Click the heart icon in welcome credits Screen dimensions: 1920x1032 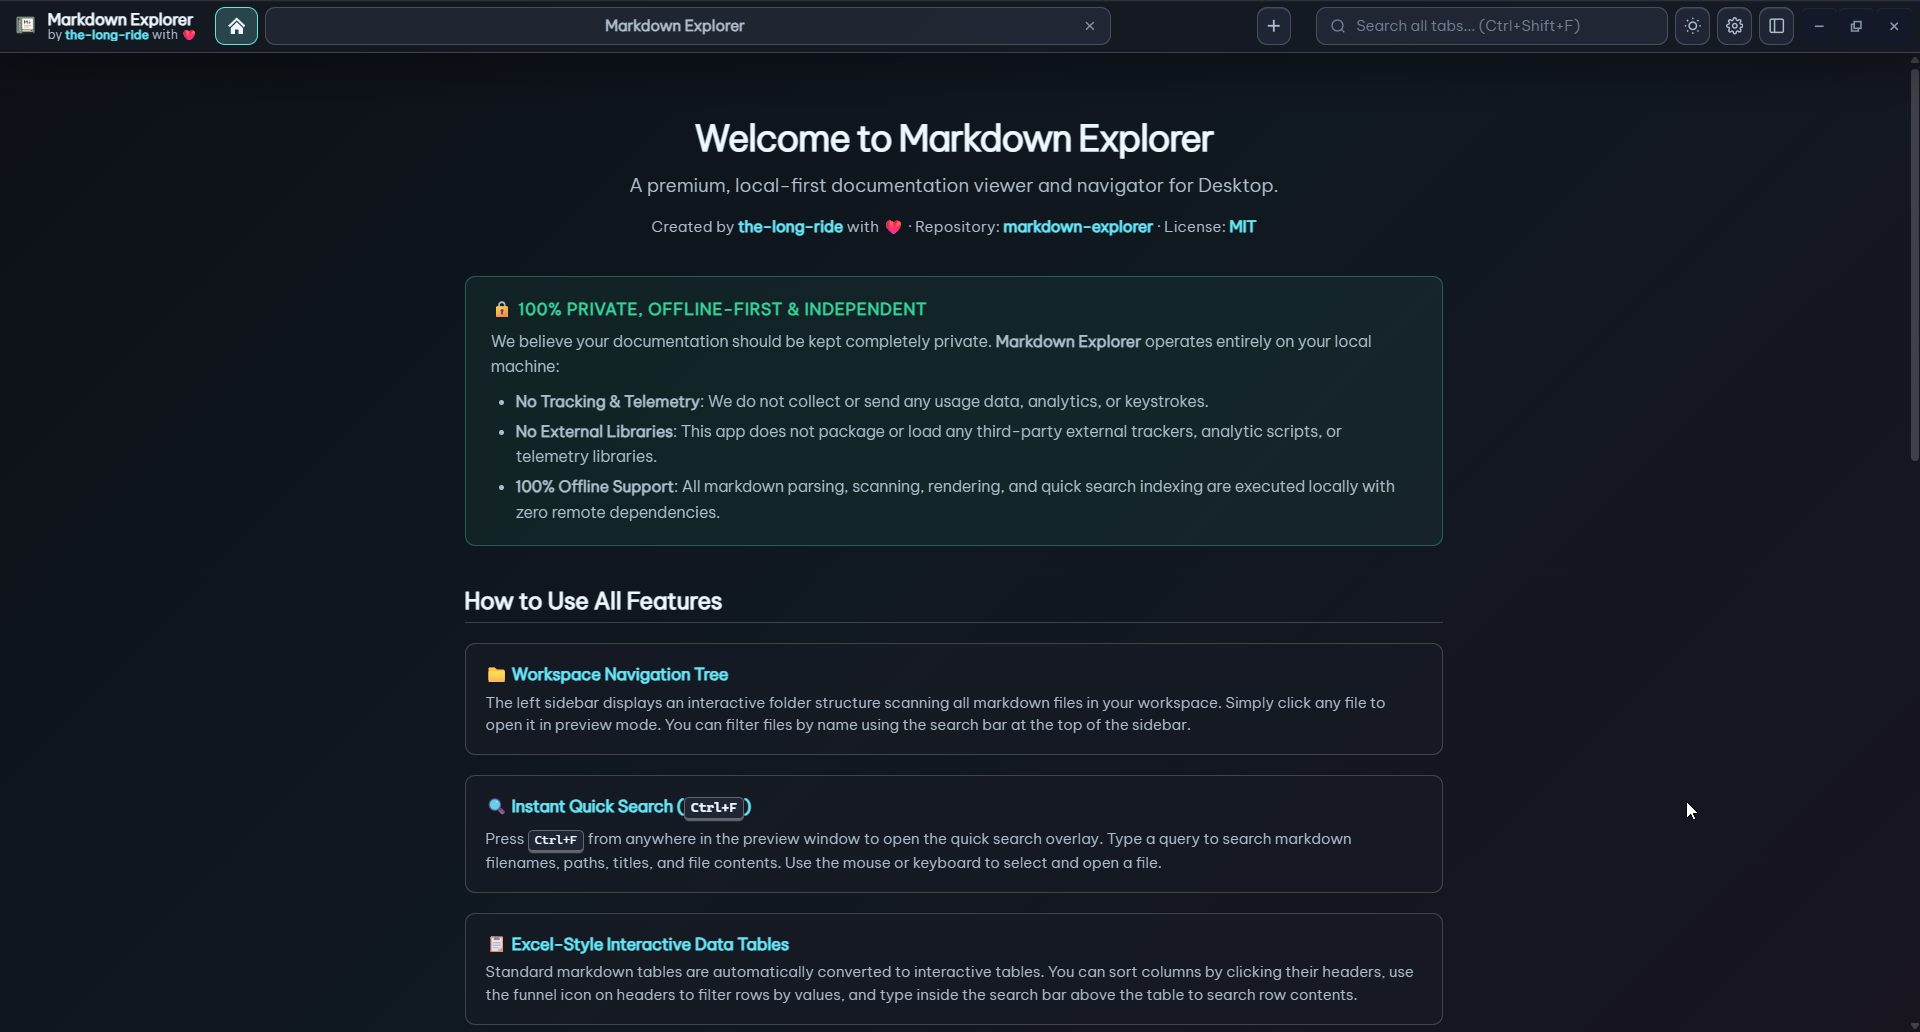(894, 227)
